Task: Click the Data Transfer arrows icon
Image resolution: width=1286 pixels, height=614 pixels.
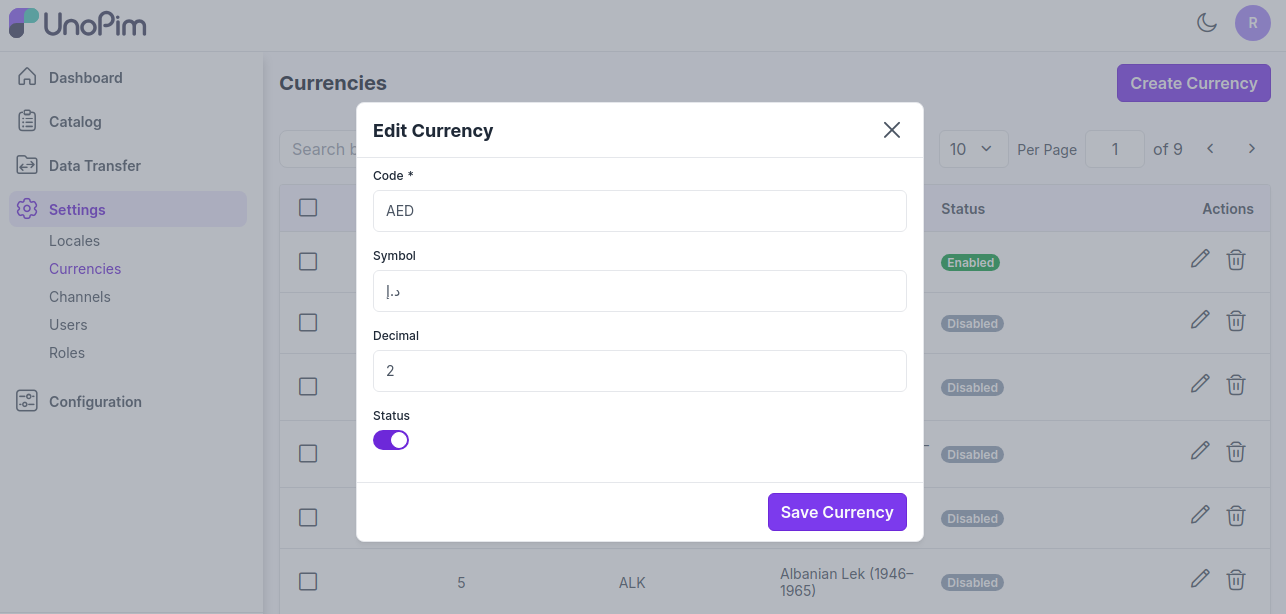Action: click(x=28, y=165)
